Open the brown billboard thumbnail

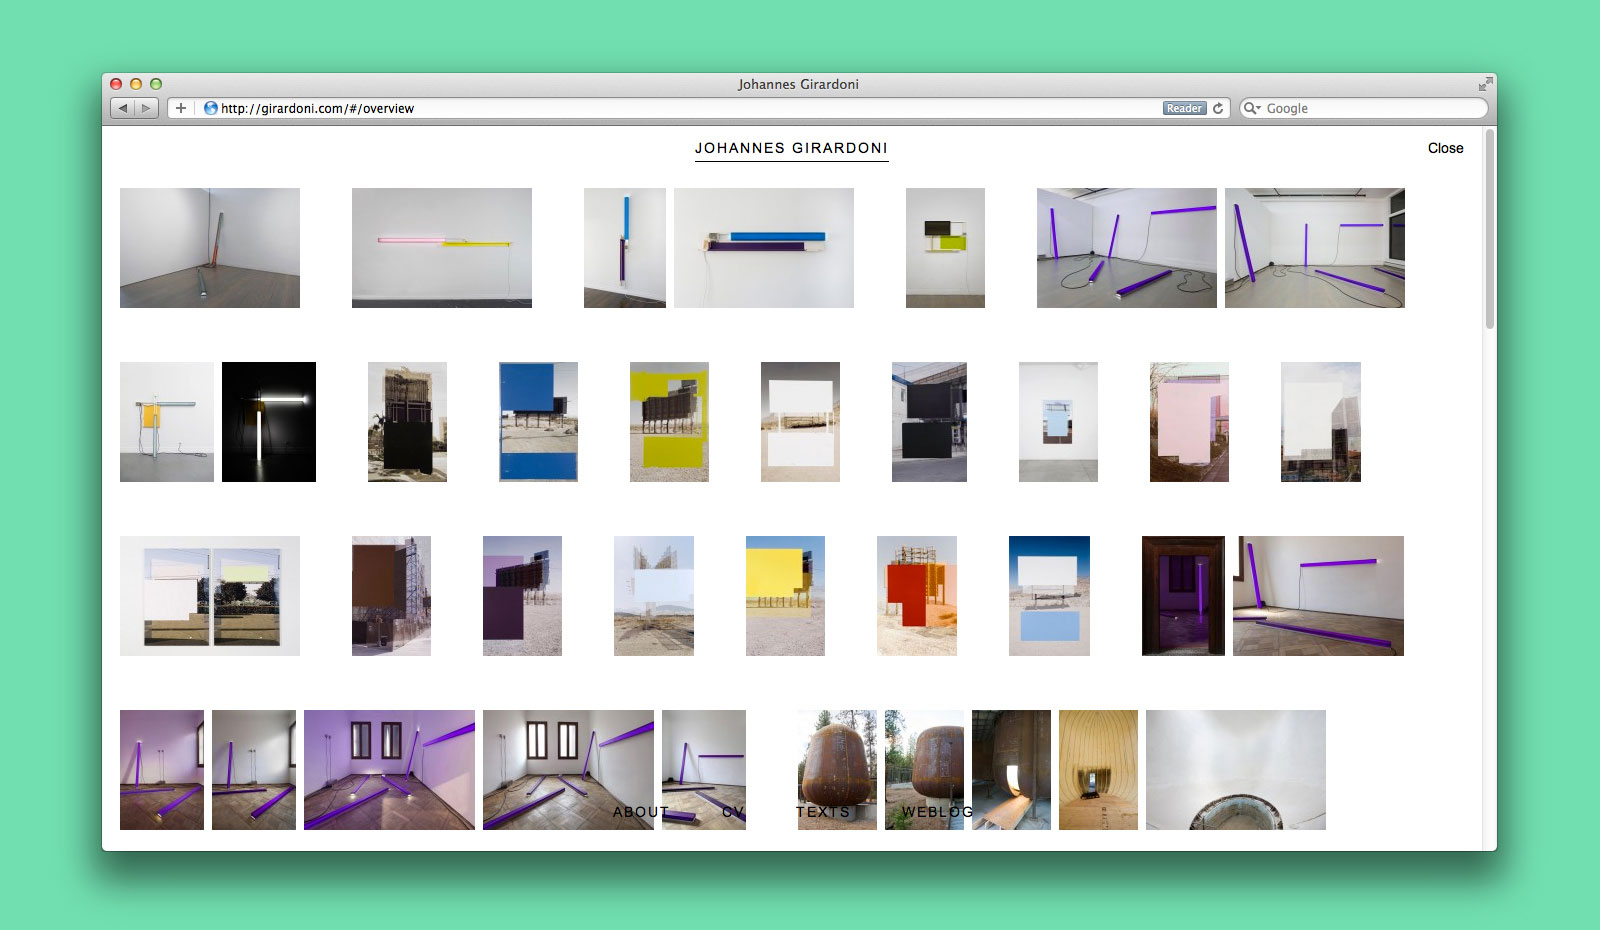[391, 596]
